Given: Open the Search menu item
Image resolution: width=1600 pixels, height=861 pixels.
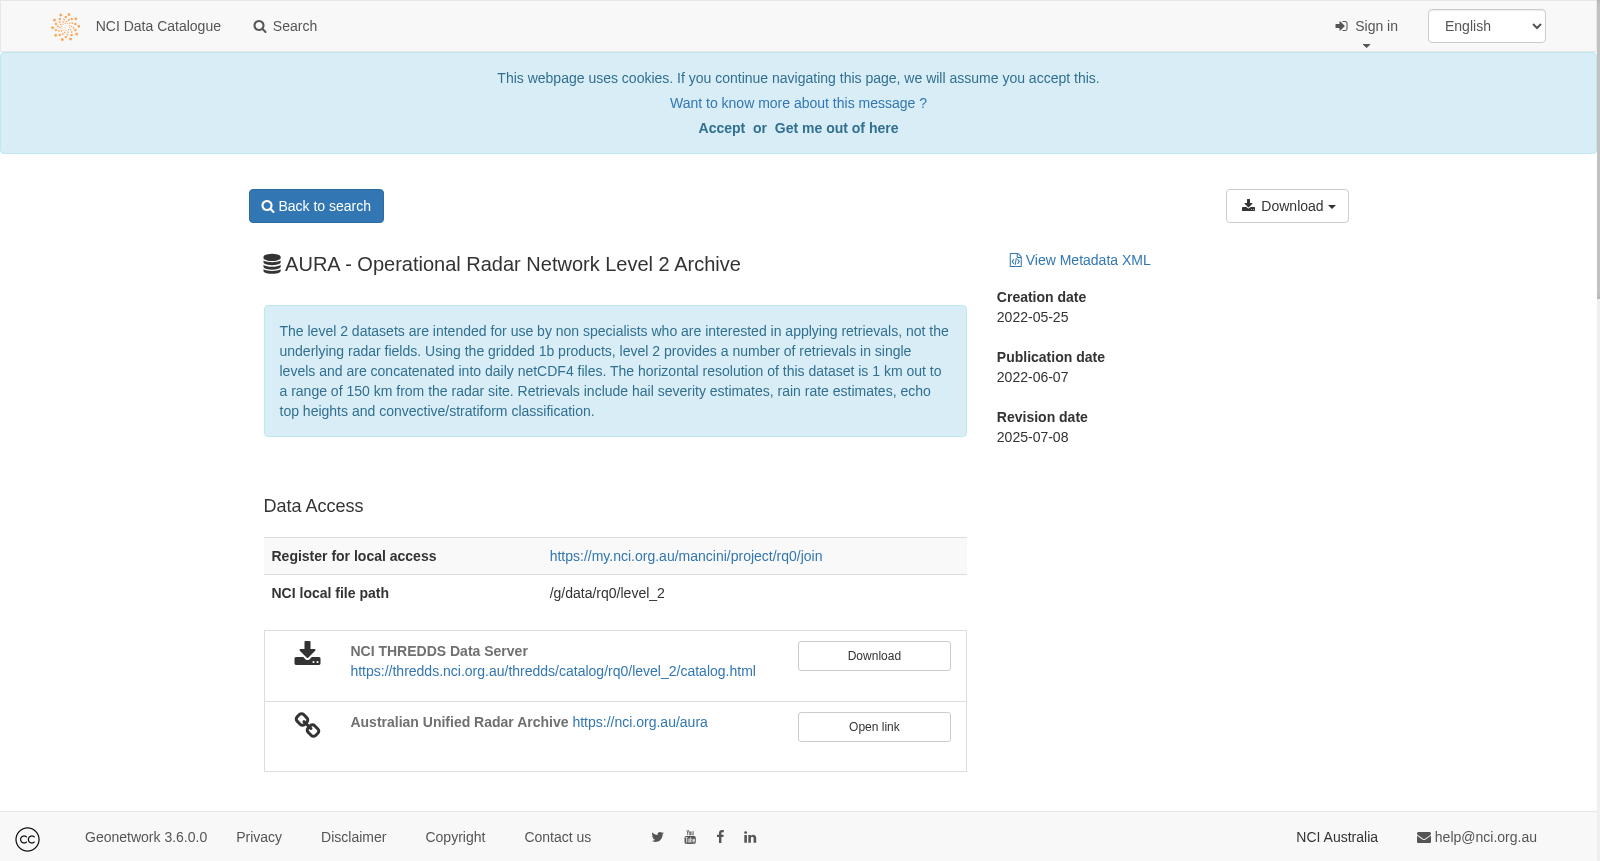Looking at the screenshot, I should (285, 26).
